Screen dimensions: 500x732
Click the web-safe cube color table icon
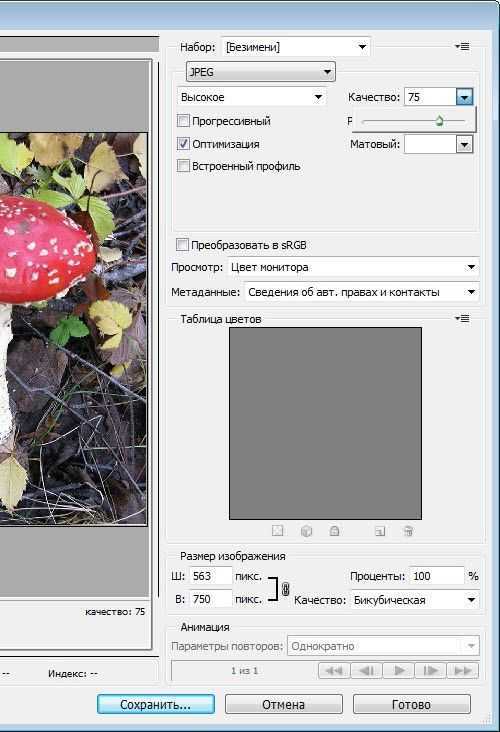(x=306, y=531)
